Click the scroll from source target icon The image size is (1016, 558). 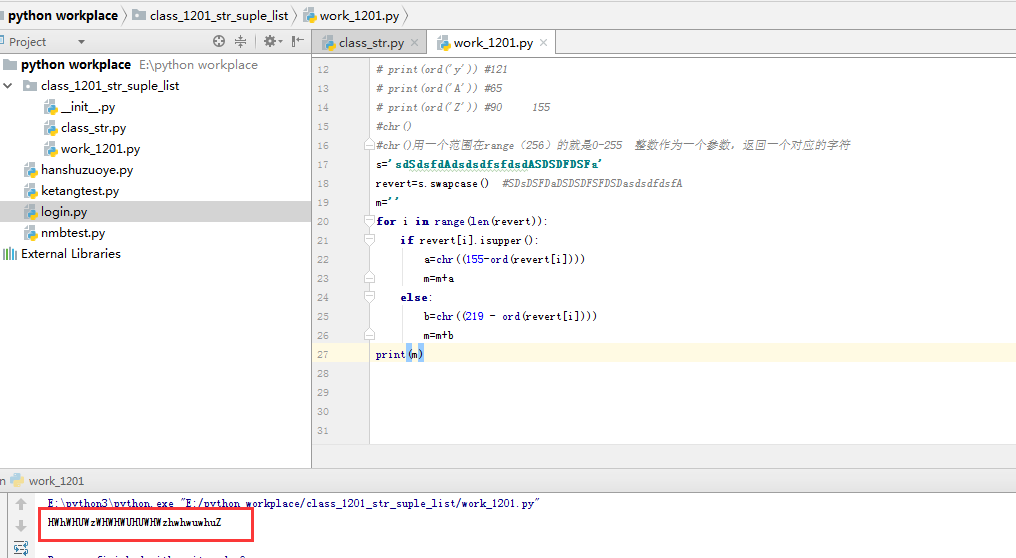pos(219,42)
